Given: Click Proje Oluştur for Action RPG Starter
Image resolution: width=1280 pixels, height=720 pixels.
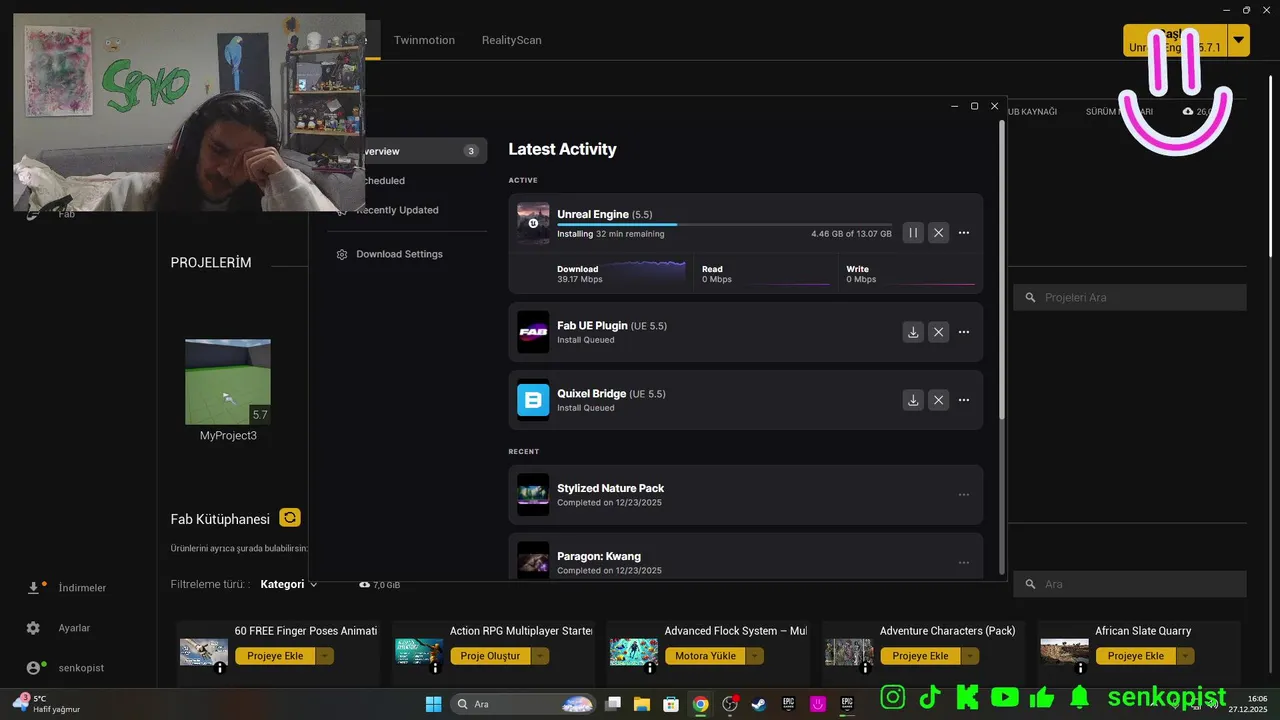Looking at the screenshot, I should [490, 656].
